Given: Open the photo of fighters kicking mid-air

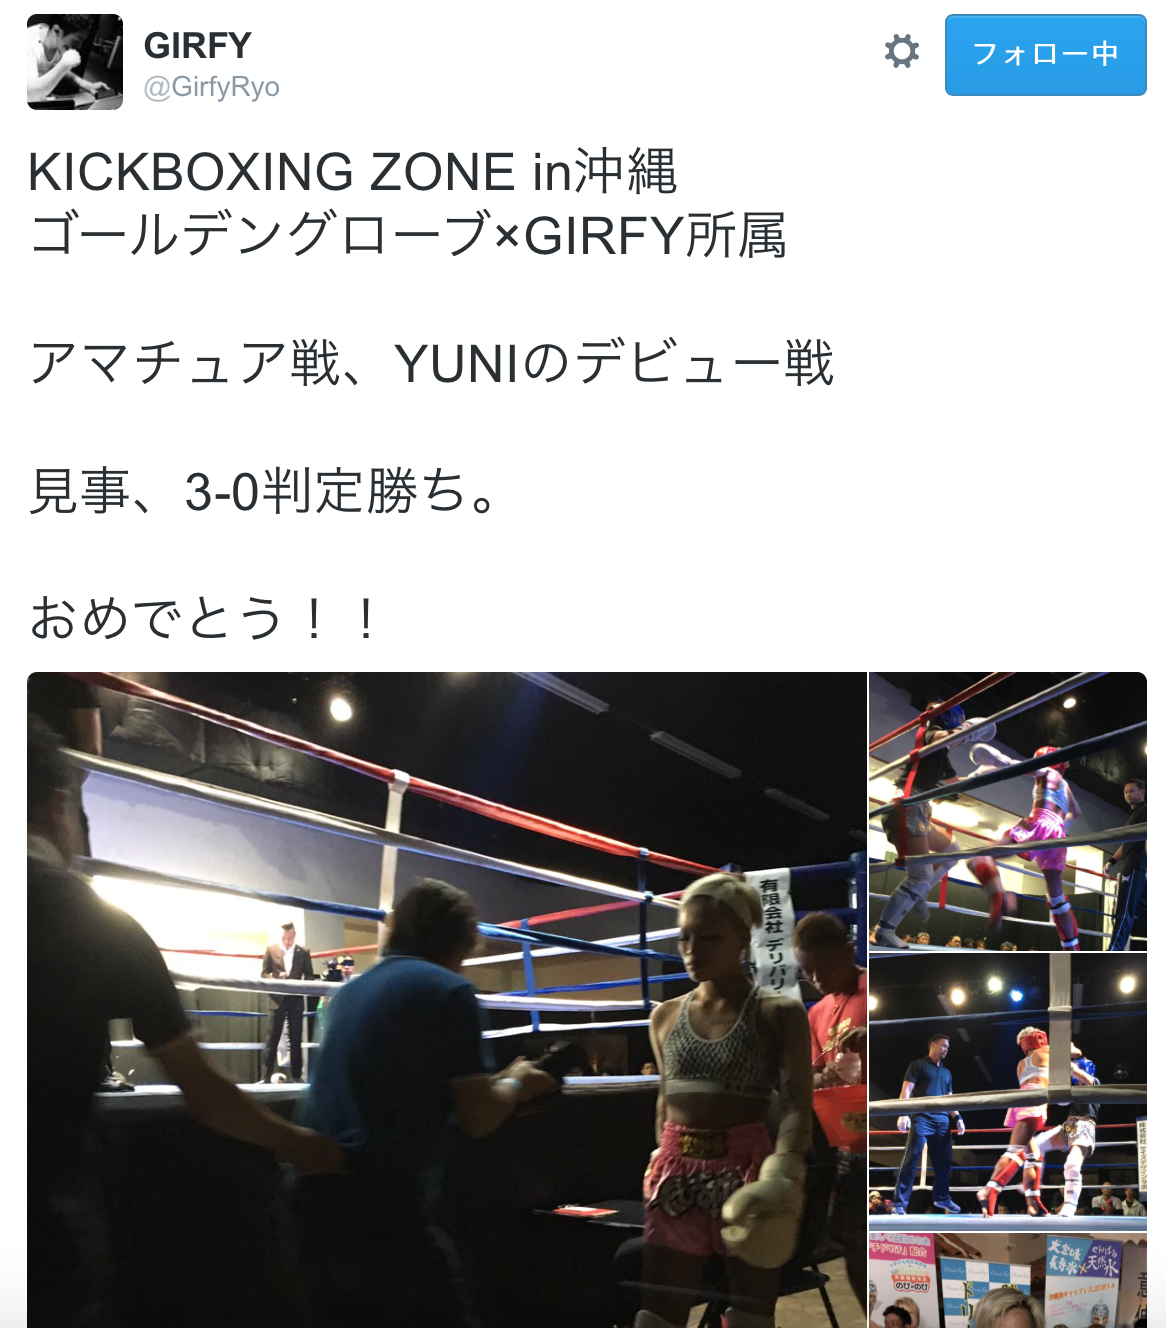Looking at the screenshot, I should click(1008, 811).
